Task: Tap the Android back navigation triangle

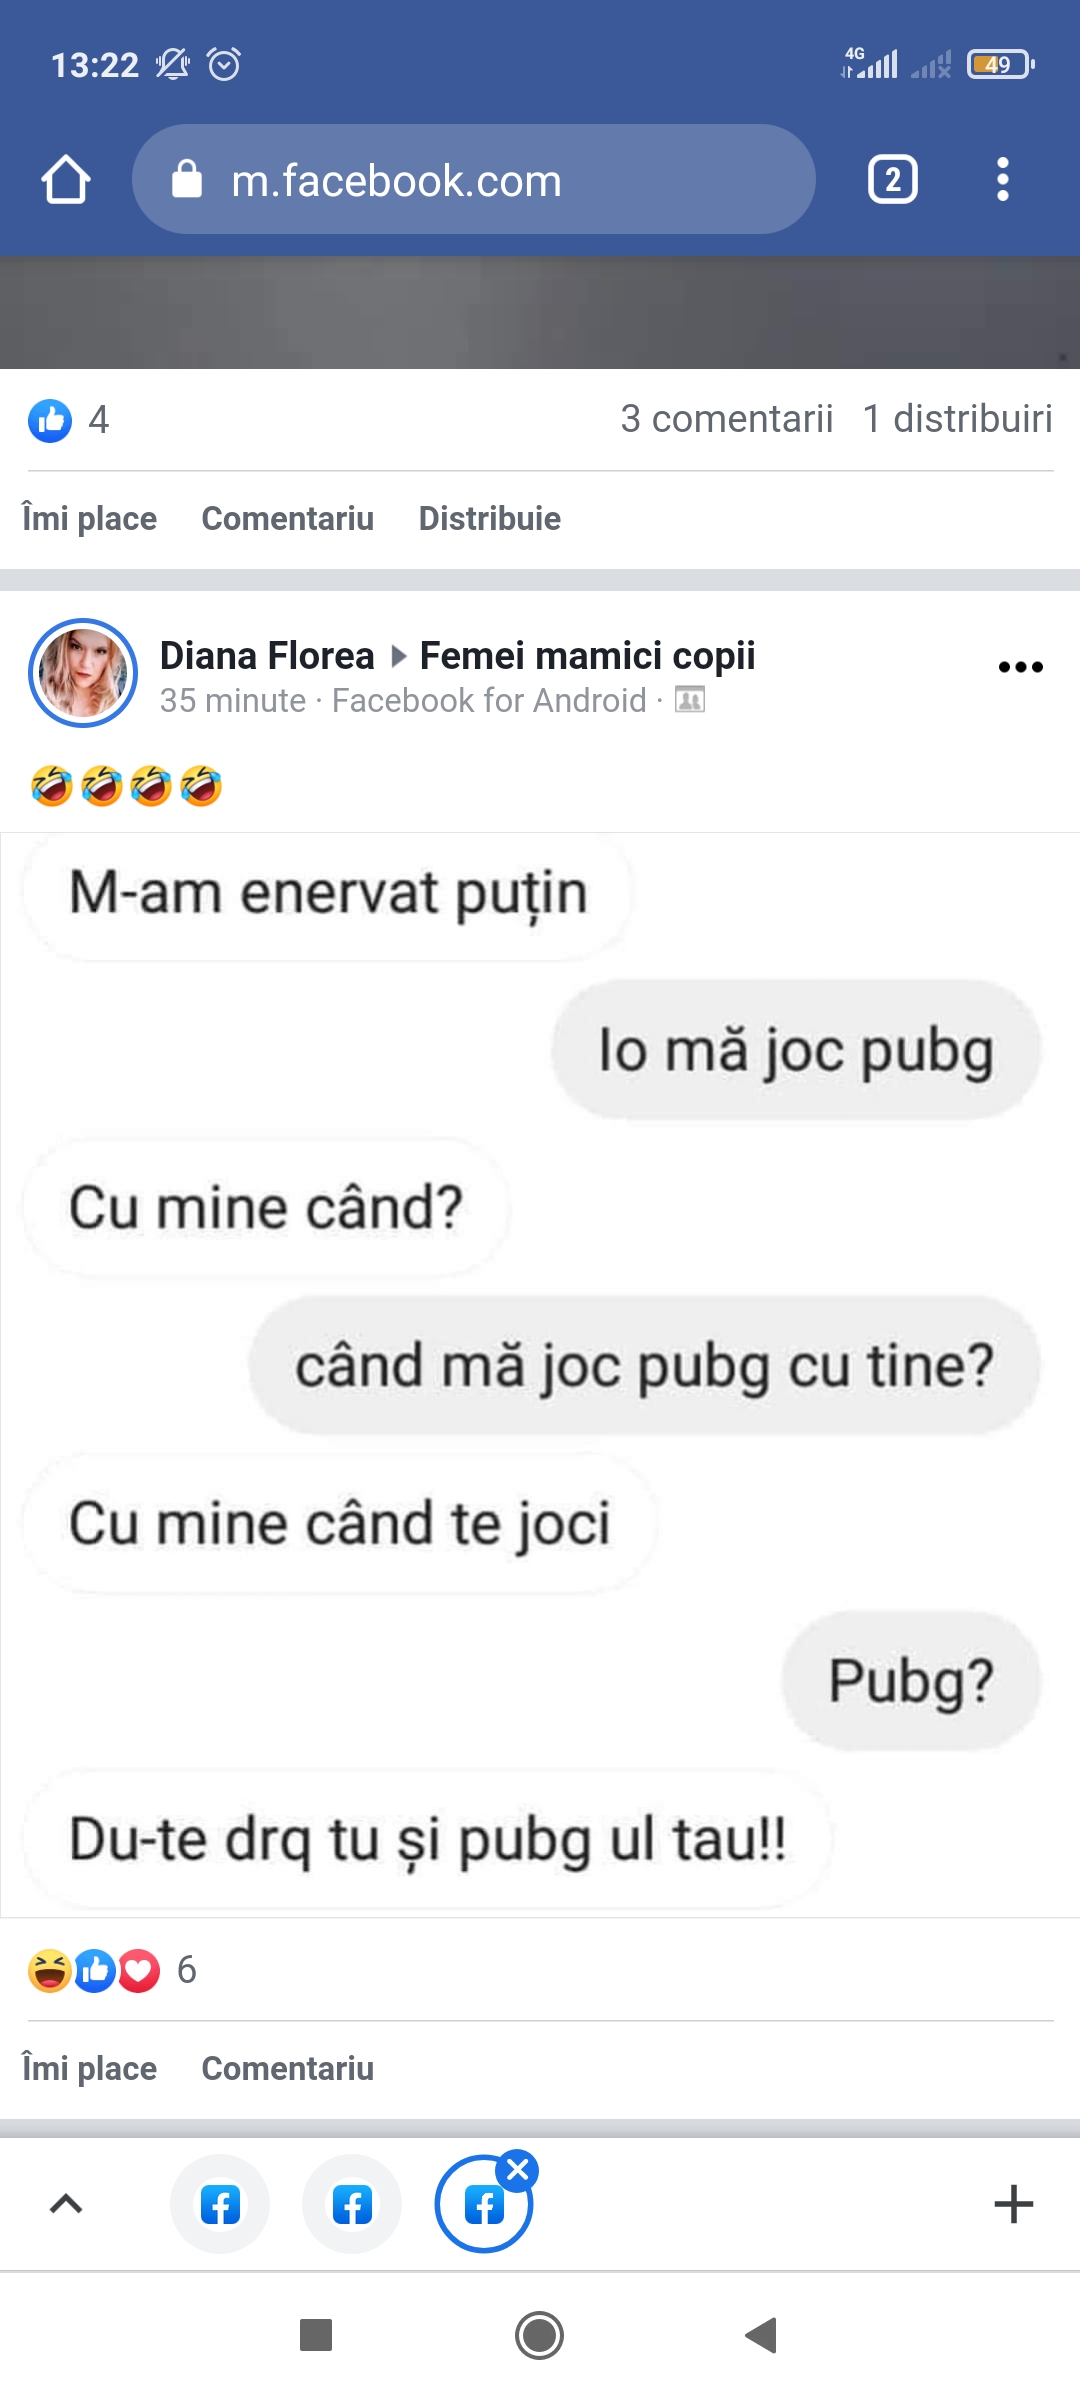Action: 762,2336
